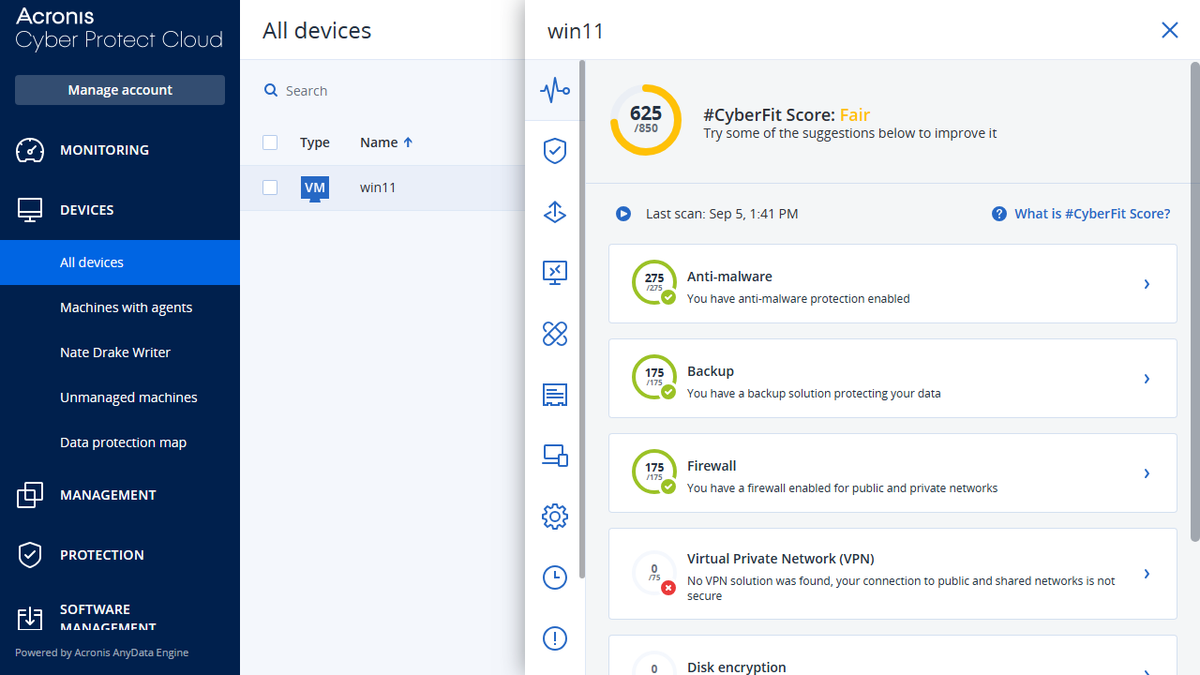1200x675 pixels.
Task: Expand the Firewall recommendation row
Action: point(1146,473)
